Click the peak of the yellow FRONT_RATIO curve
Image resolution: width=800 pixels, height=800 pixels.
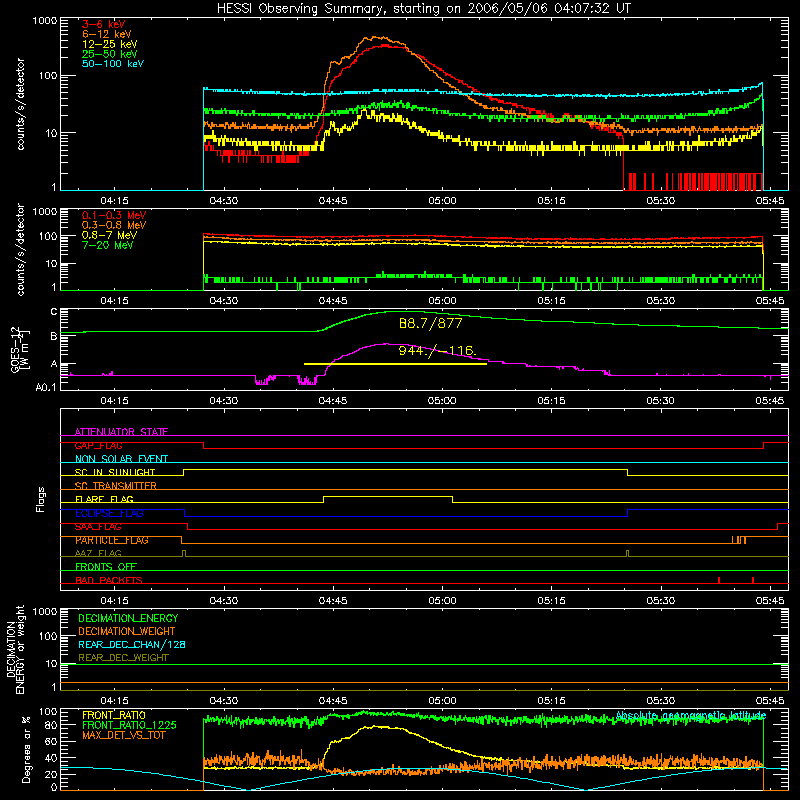(x=377, y=726)
